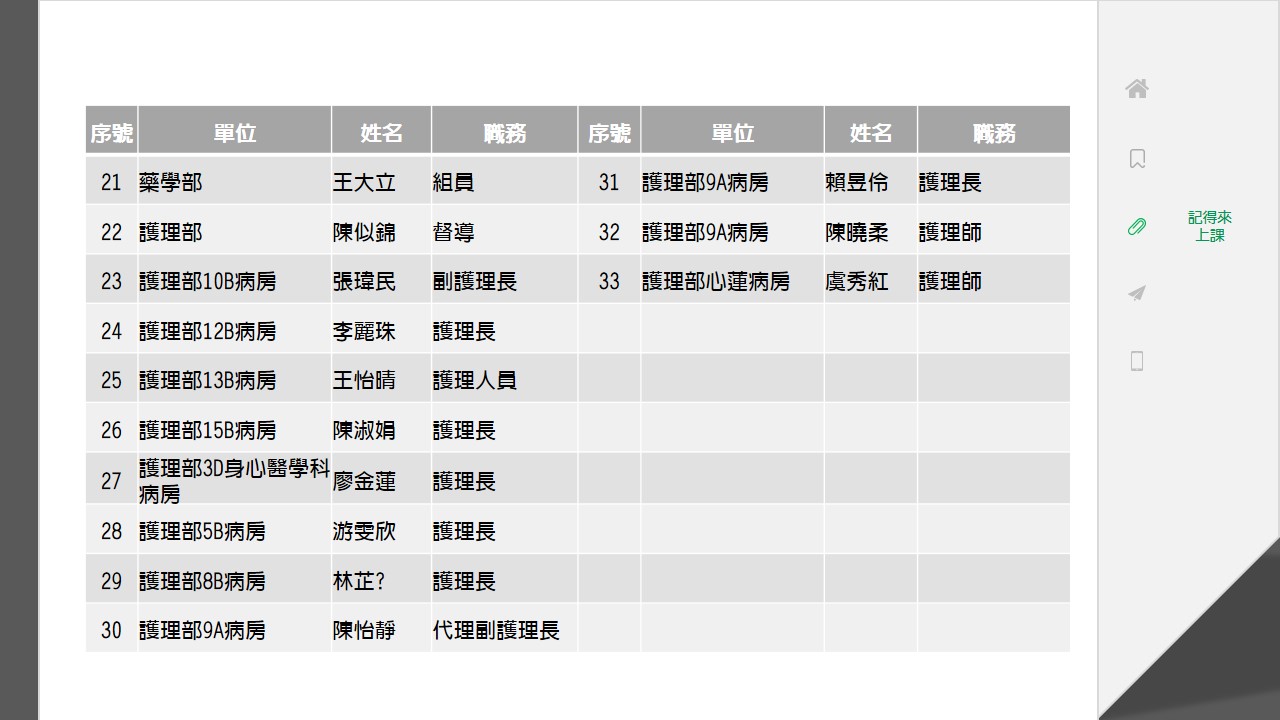Select name 廖金蓮
This screenshot has height=720, width=1280.
[x=364, y=481]
